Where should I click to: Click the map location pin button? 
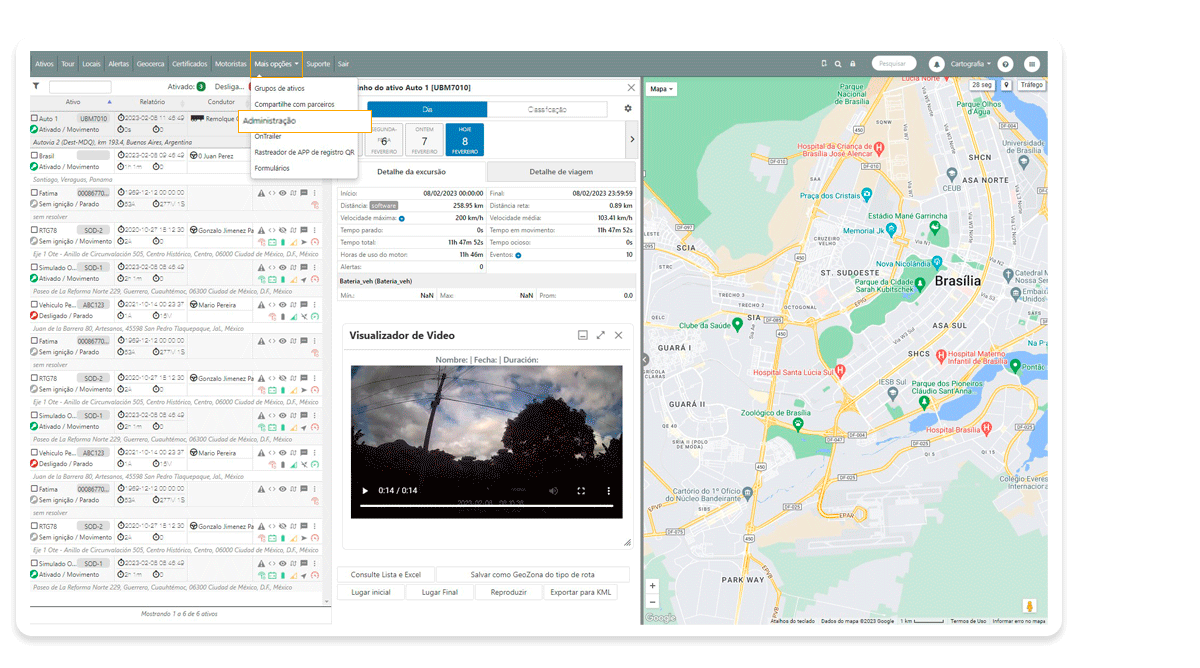1005,86
